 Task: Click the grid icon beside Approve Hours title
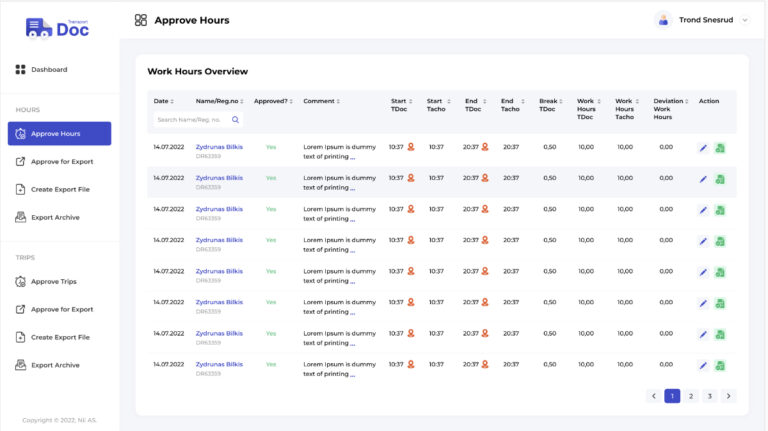141,20
